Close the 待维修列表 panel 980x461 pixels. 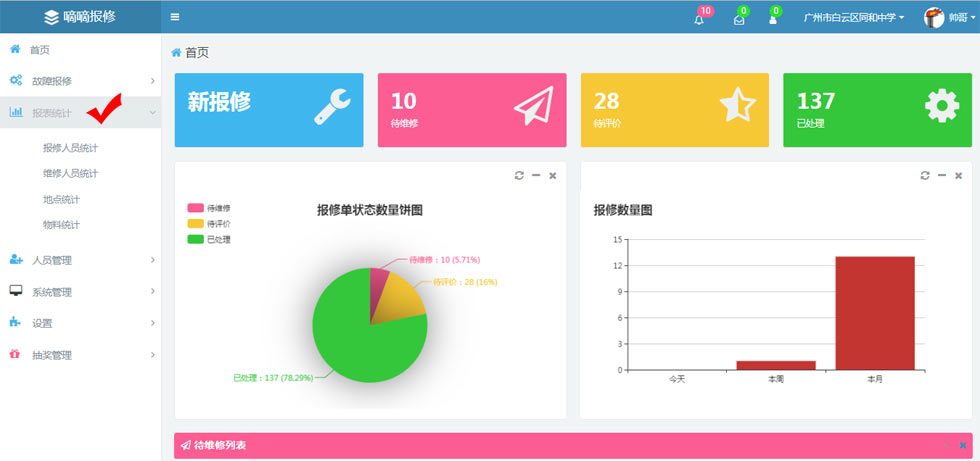point(962,445)
